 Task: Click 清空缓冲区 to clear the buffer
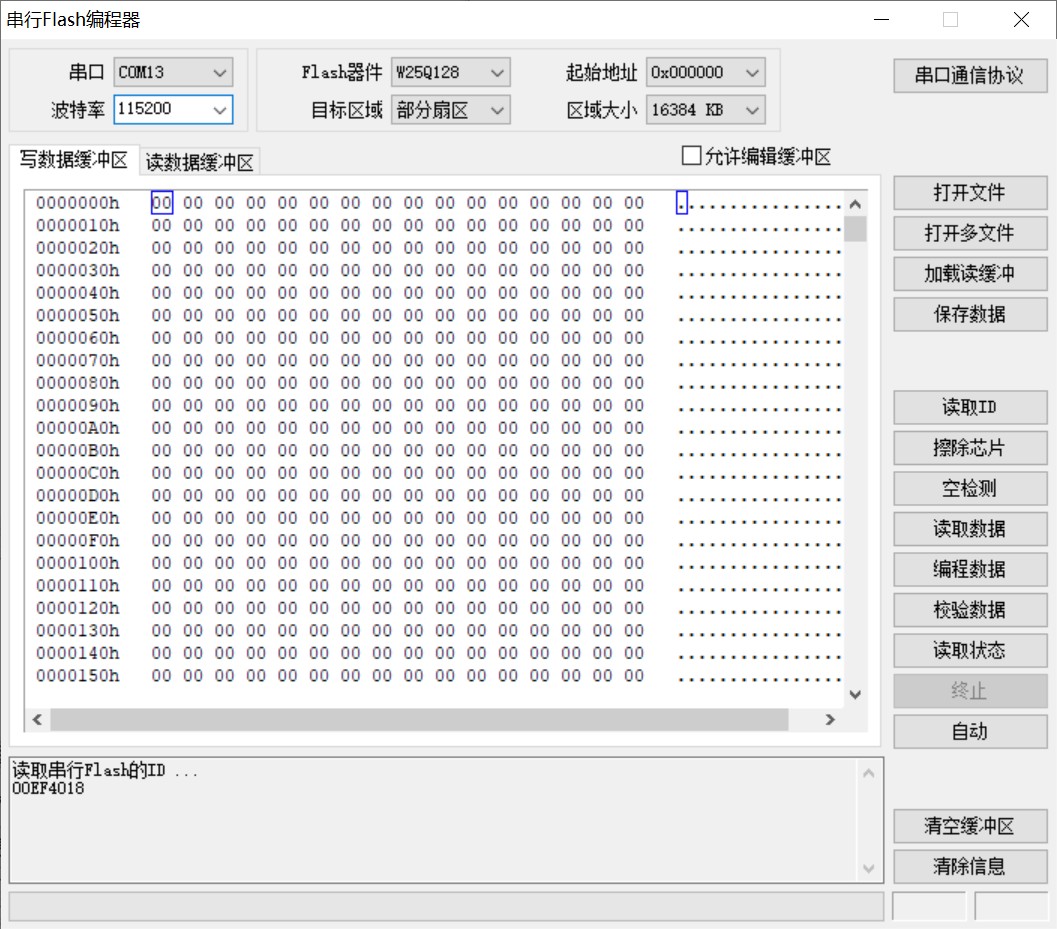(x=969, y=826)
